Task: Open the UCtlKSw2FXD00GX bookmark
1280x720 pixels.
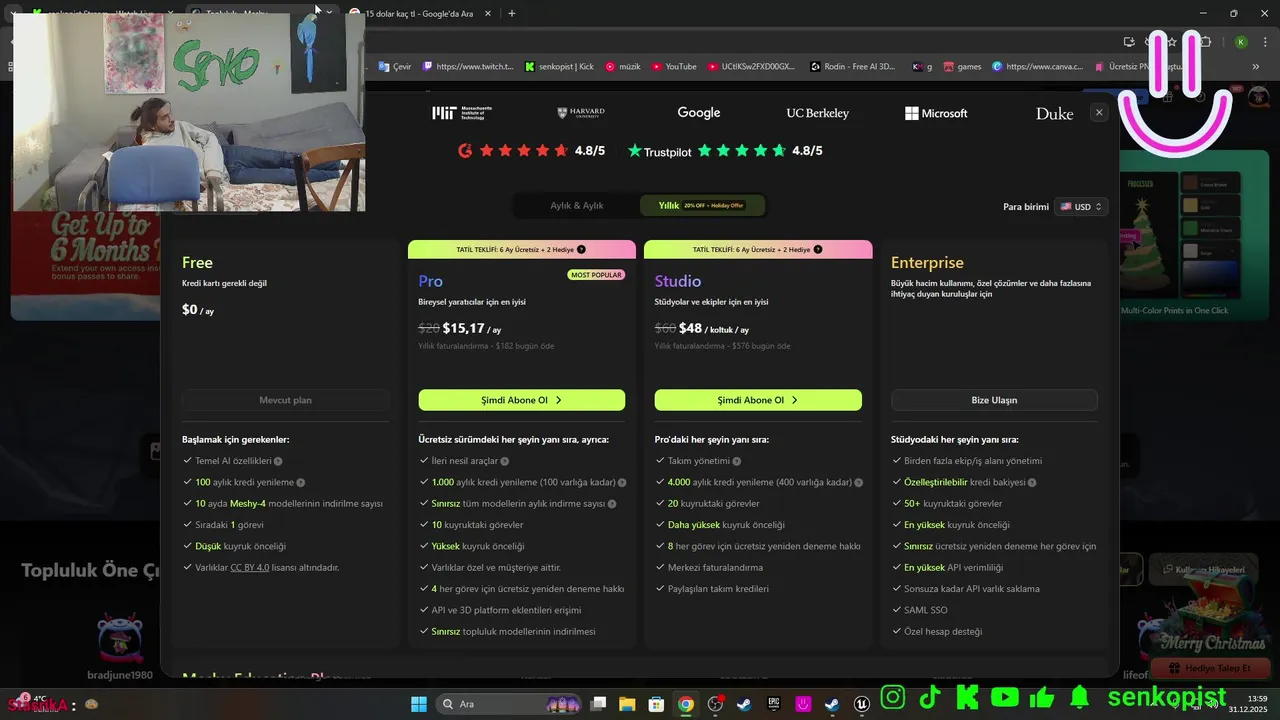Action: [x=751, y=67]
